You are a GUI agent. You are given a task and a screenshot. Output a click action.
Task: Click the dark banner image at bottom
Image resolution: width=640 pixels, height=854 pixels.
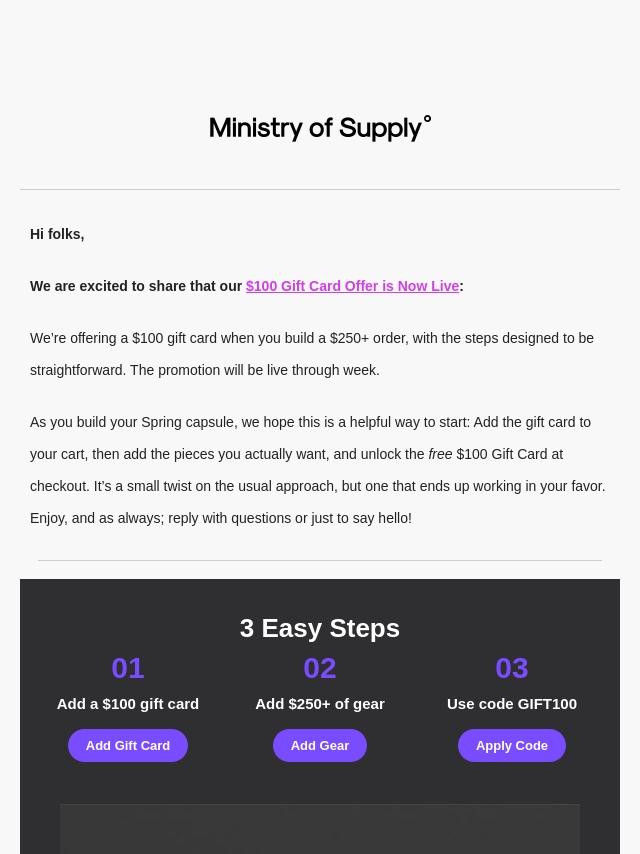point(320,829)
